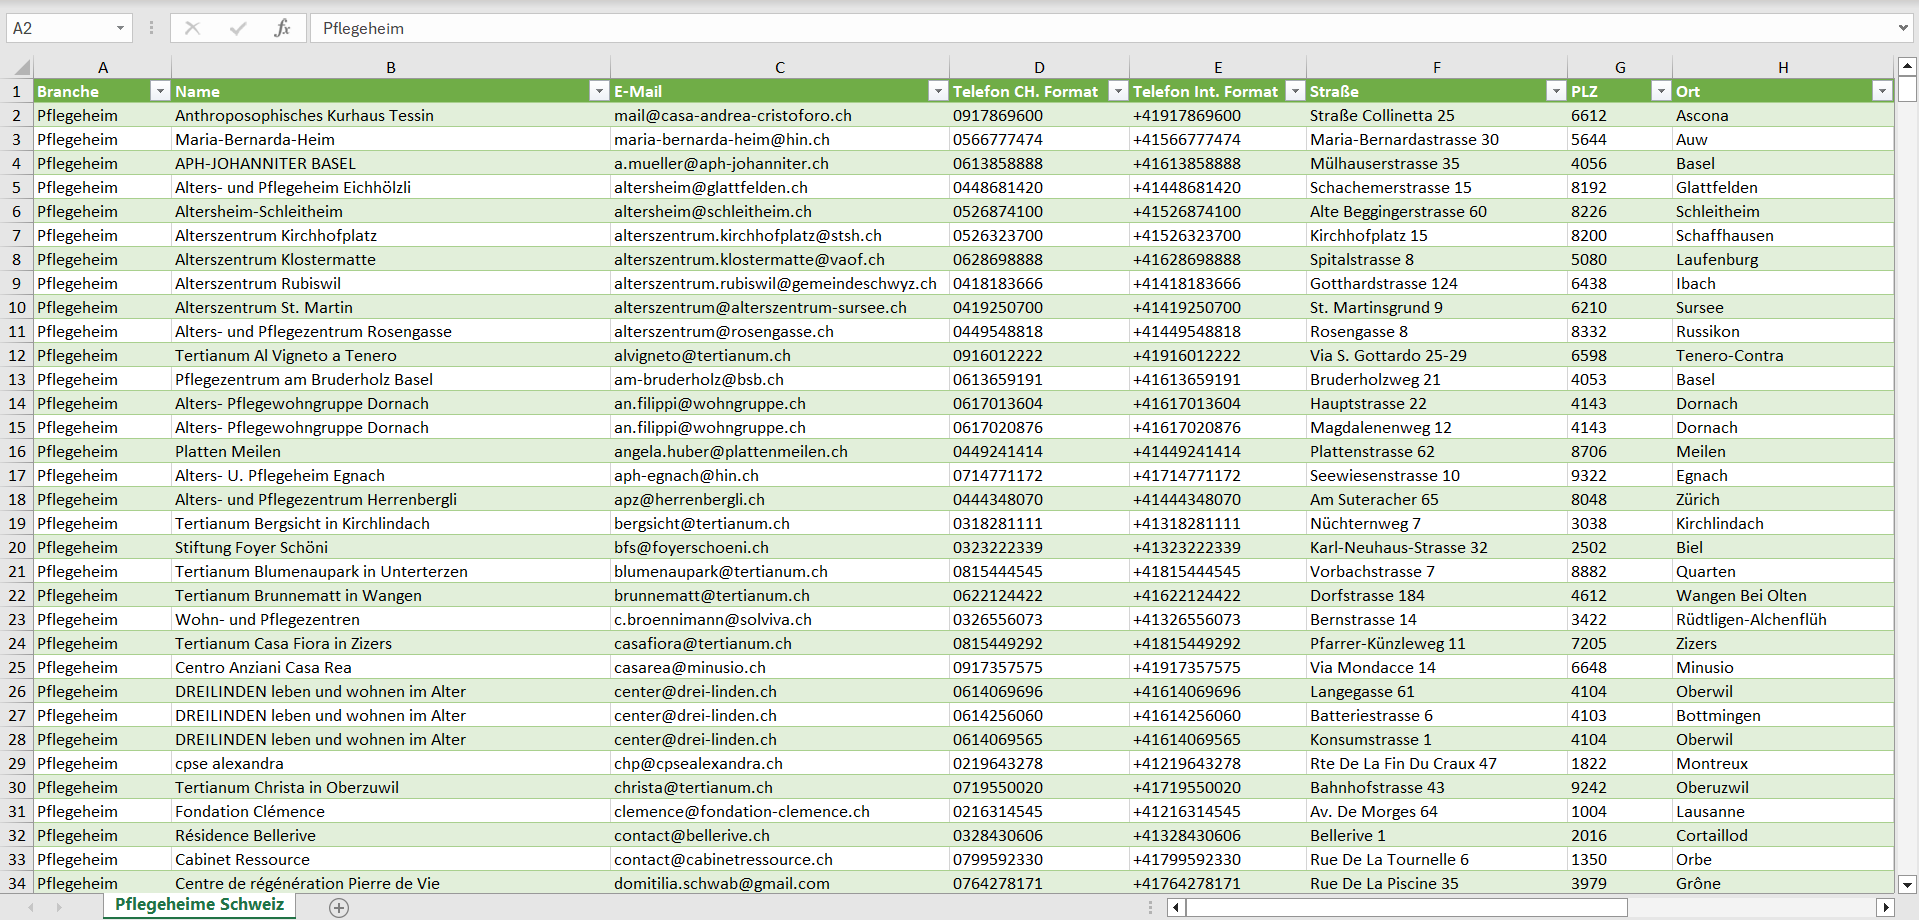Click cell 'Schleitheim' in Ort column

click(1783, 211)
